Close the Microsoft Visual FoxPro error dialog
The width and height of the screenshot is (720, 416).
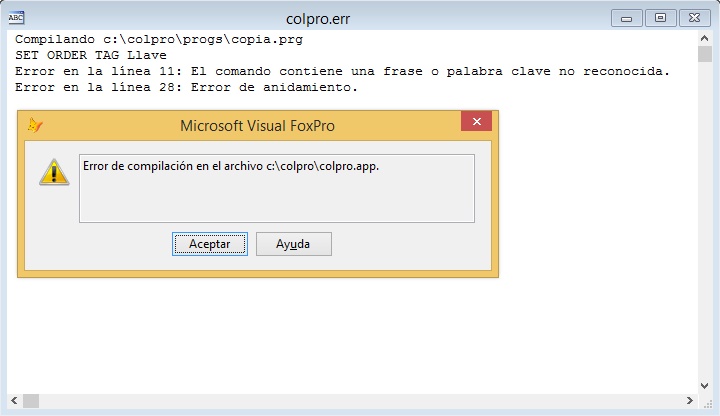point(477,122)
